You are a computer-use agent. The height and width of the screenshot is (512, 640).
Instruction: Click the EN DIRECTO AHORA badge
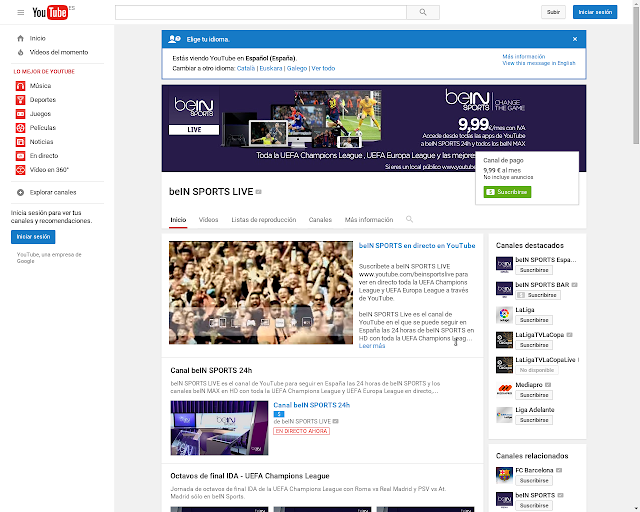tap(302, 431)
